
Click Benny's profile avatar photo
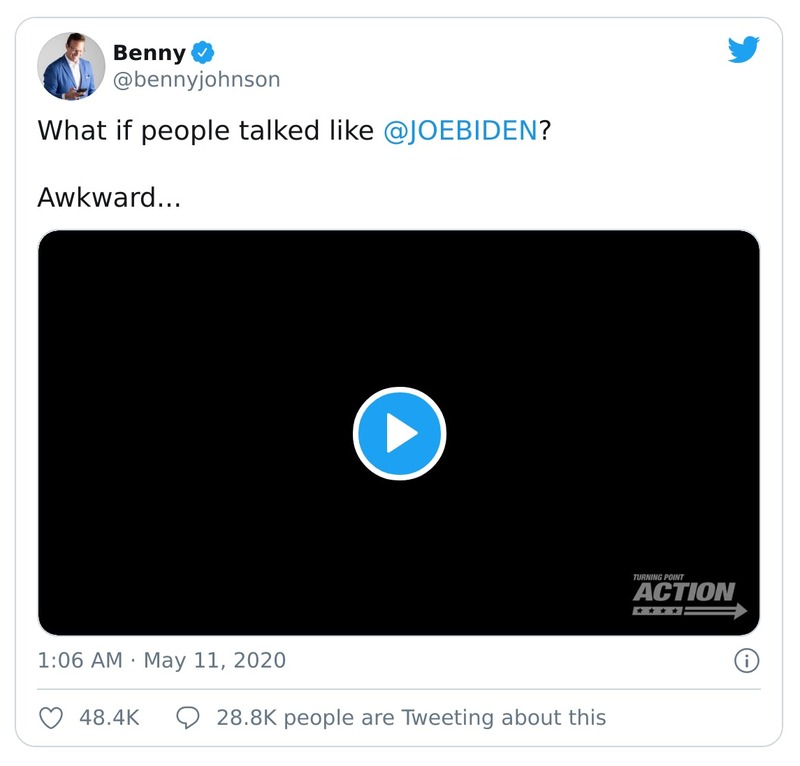point(71,65)
